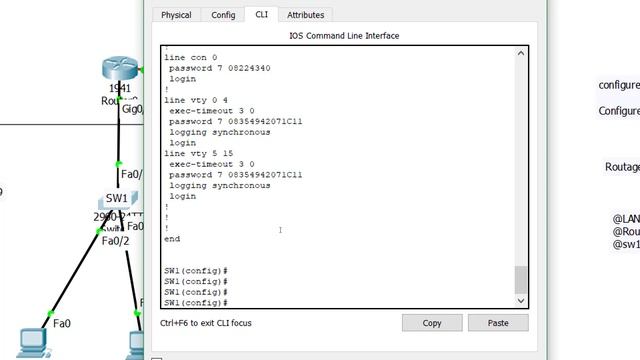Screen dimensions: 640x360
Task: Click the 'line vty 0 4' line
Action: pyautogui.click(x=196, y=100)
